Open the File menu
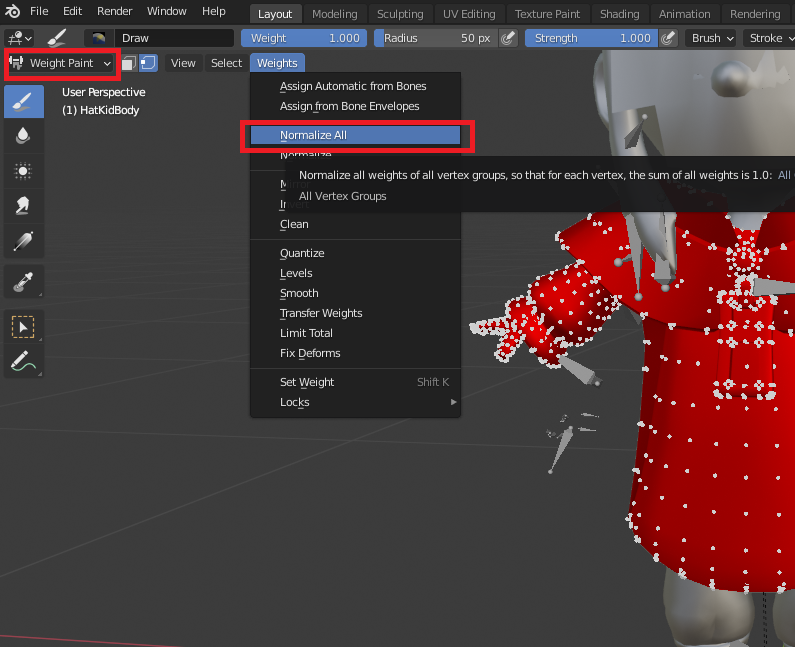 (39, 11)
